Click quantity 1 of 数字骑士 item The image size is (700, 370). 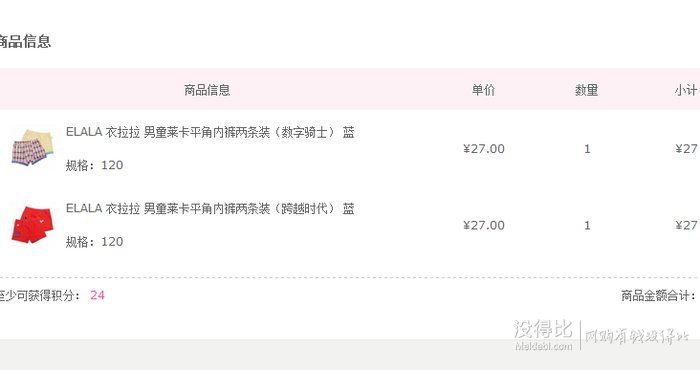click(587, 149)
